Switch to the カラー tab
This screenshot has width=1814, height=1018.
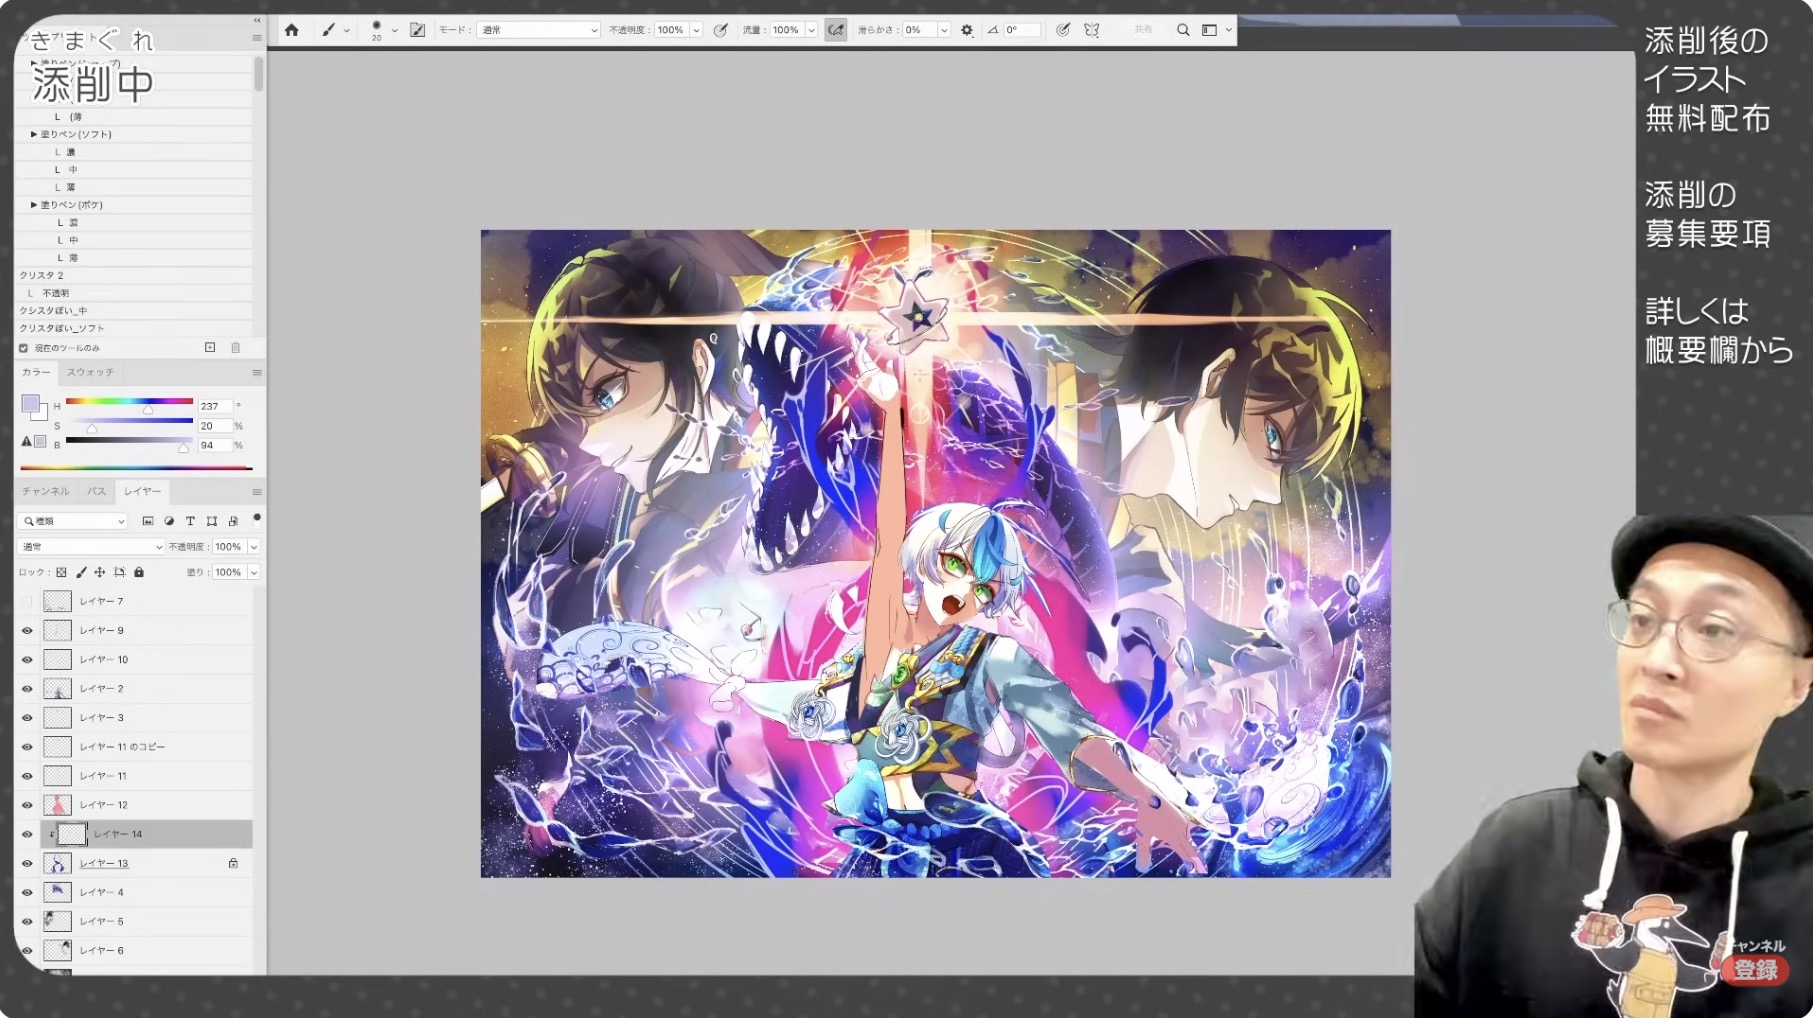(37, 372)
